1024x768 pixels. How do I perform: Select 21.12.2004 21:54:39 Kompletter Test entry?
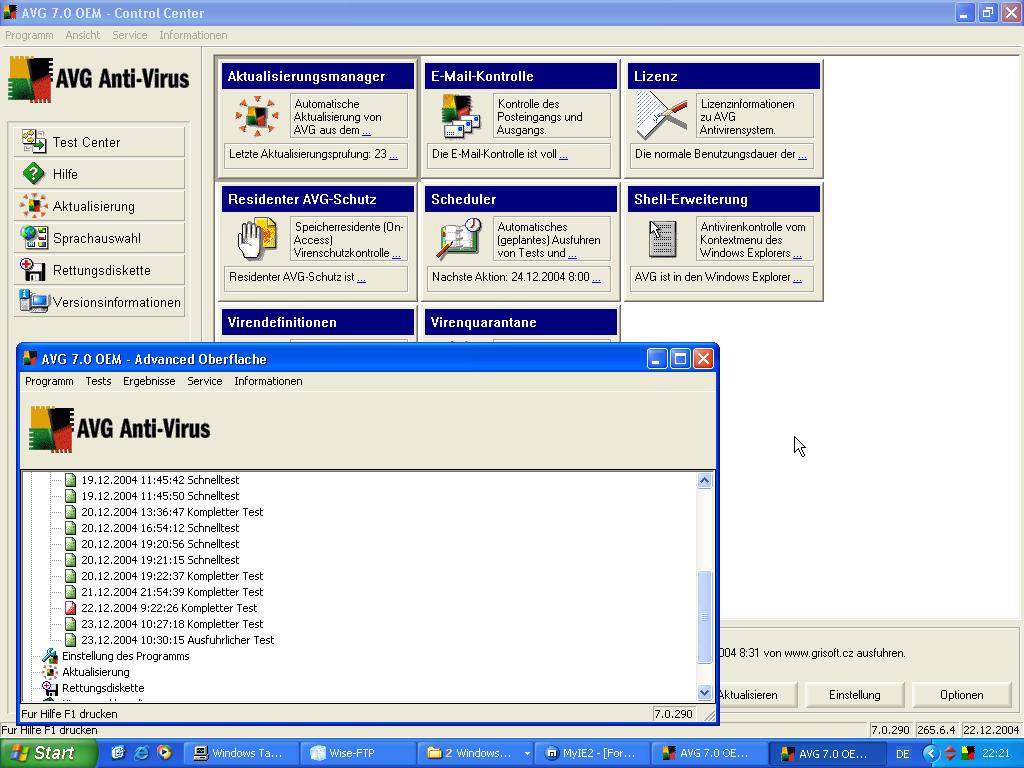[x=172, y=592]
